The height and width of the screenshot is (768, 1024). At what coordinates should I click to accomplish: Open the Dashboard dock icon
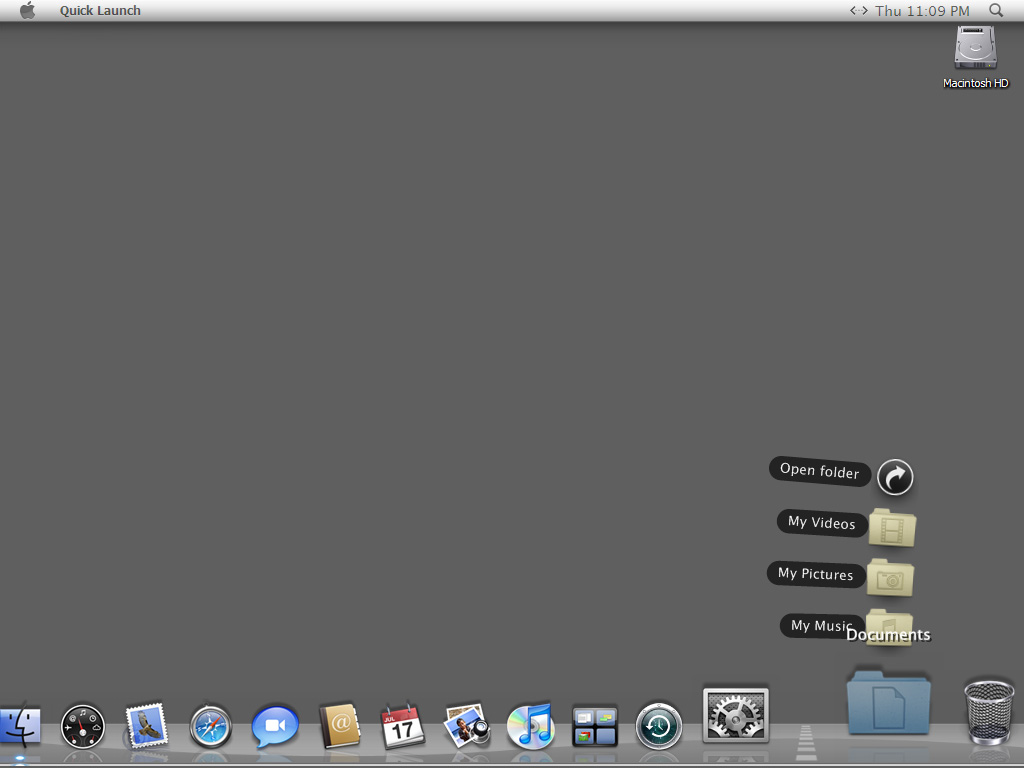pos(83,726)
